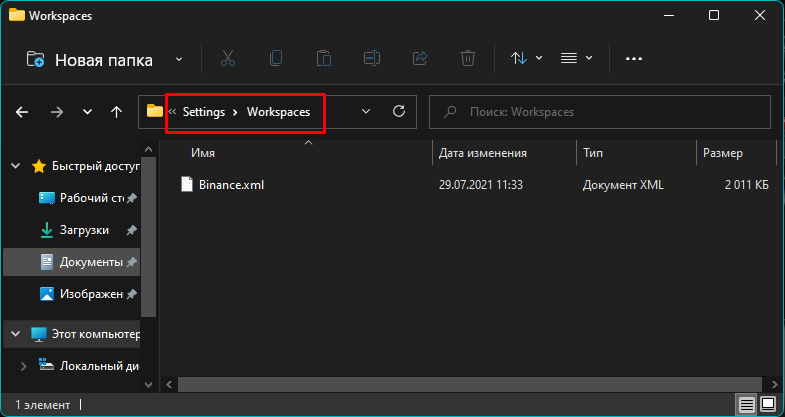This screenshot has height=417, width=785.
Task: Open the See more ellipsis menu
Action: pyautogui.click(x=633, y=58)
